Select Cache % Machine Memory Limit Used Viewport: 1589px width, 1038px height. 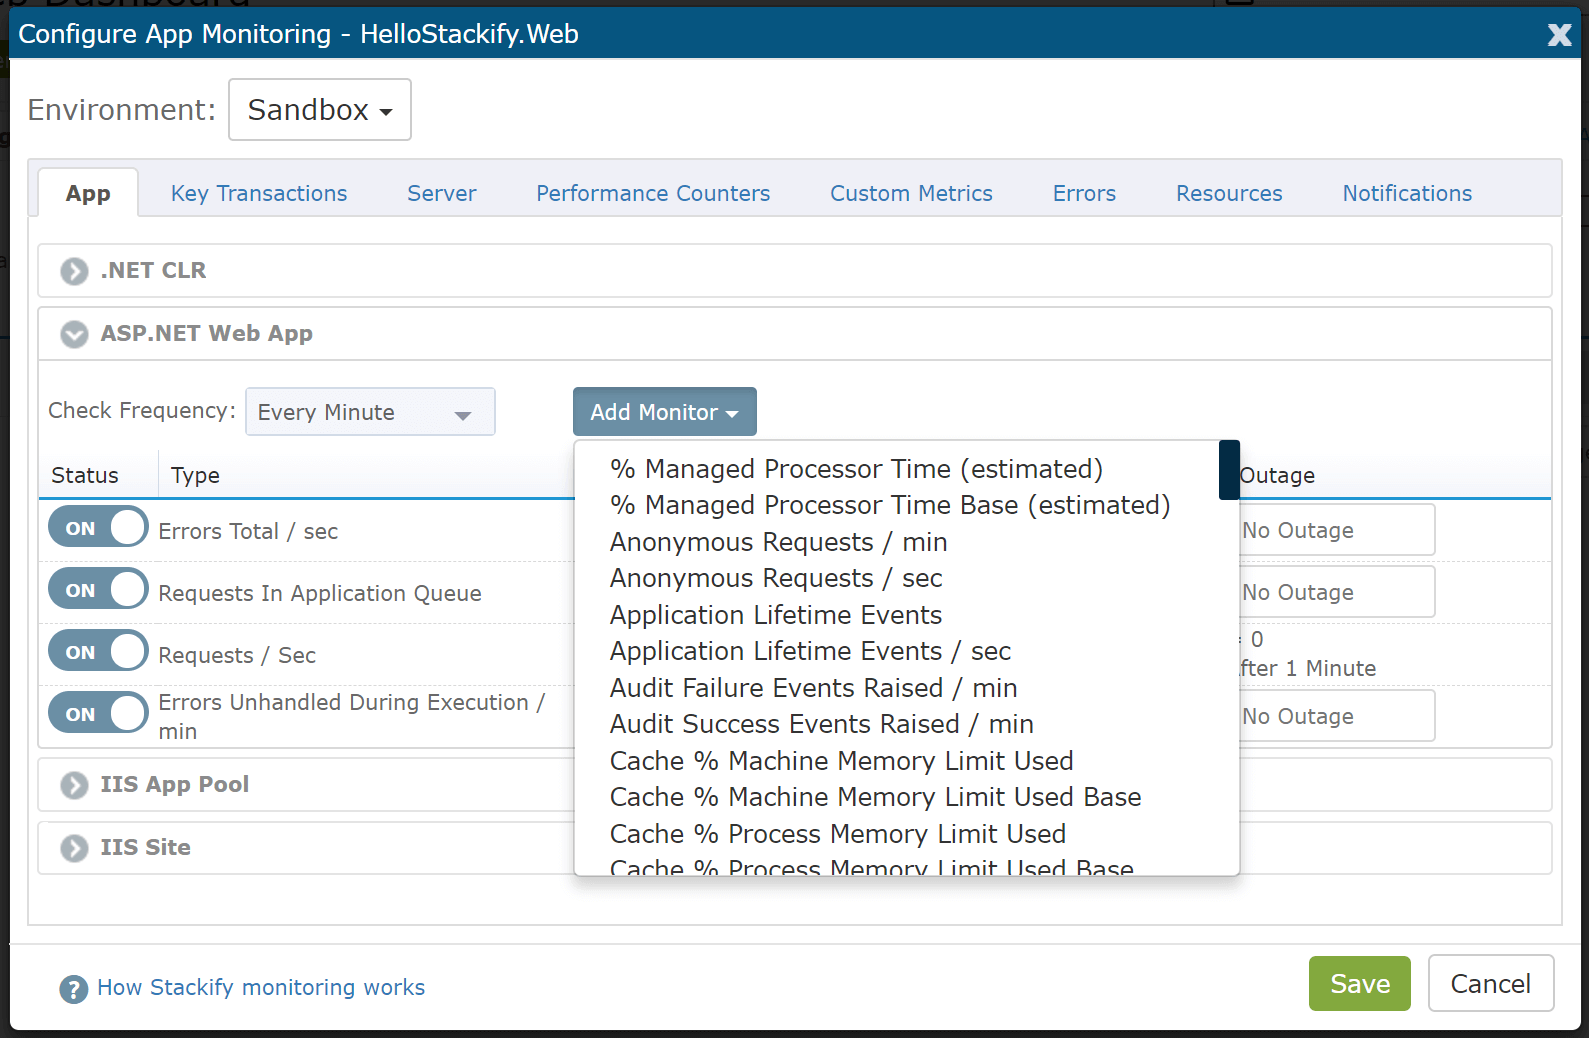click(x=842, y=761)
